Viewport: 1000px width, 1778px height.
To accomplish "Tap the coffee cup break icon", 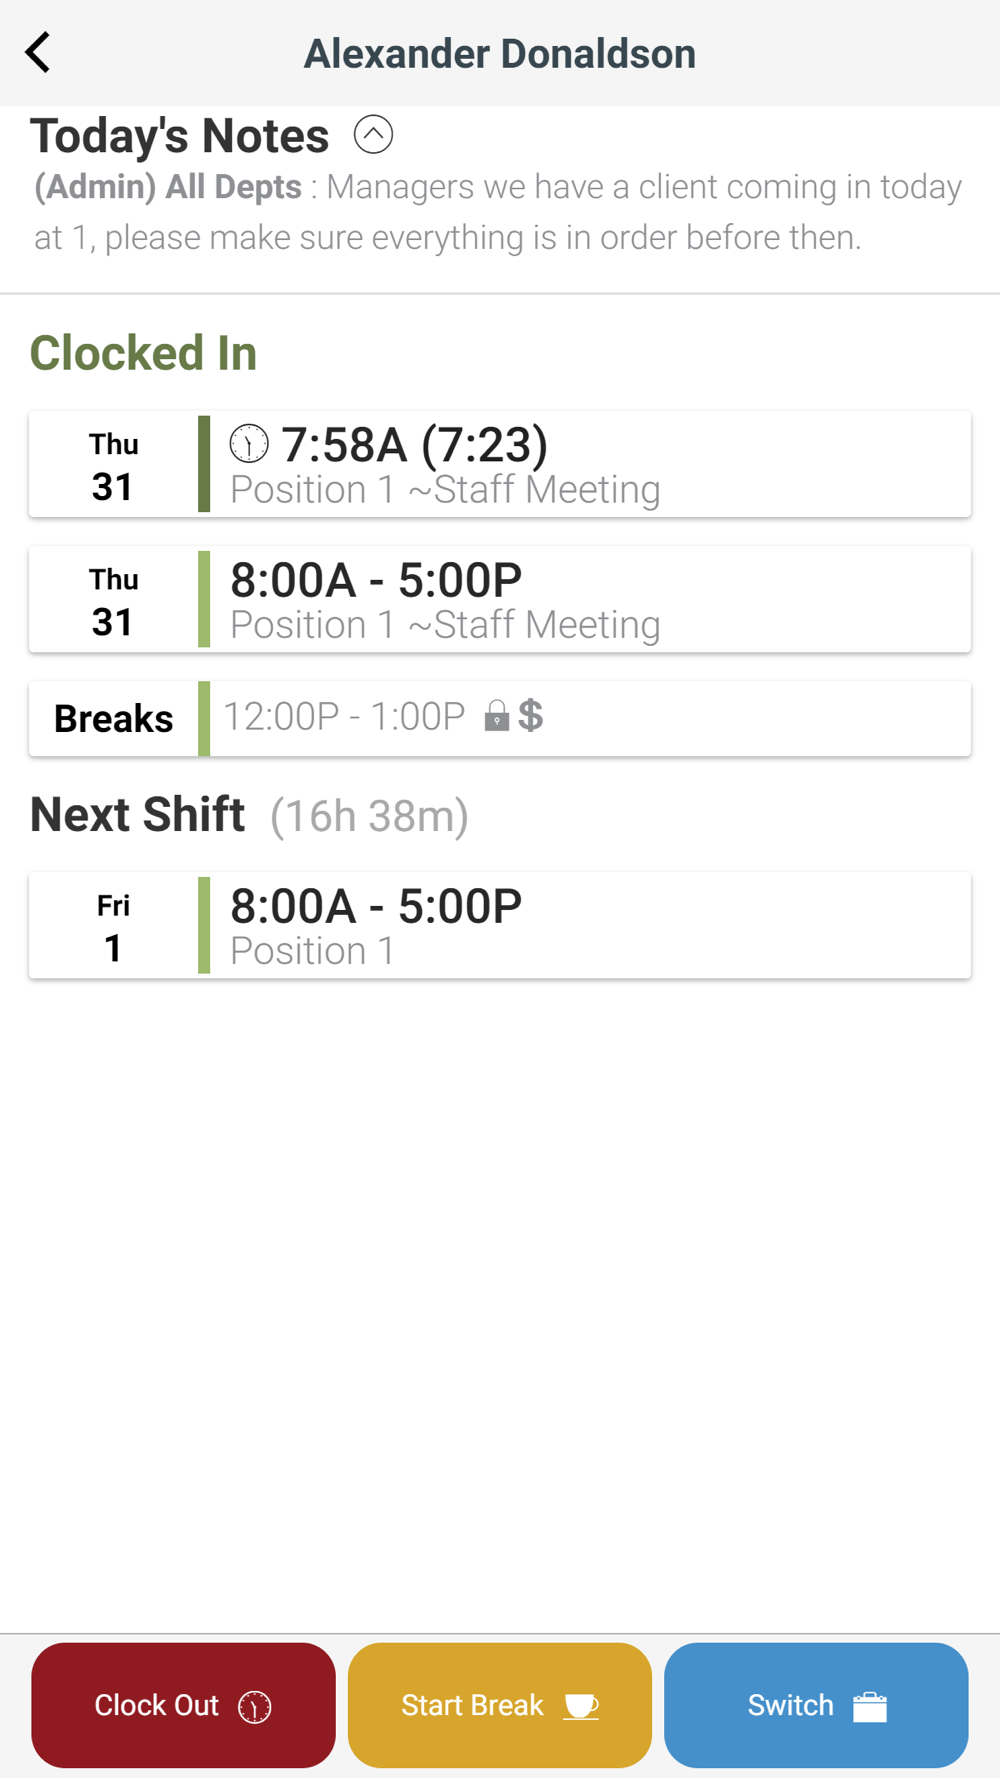I will coord(581,1706).
